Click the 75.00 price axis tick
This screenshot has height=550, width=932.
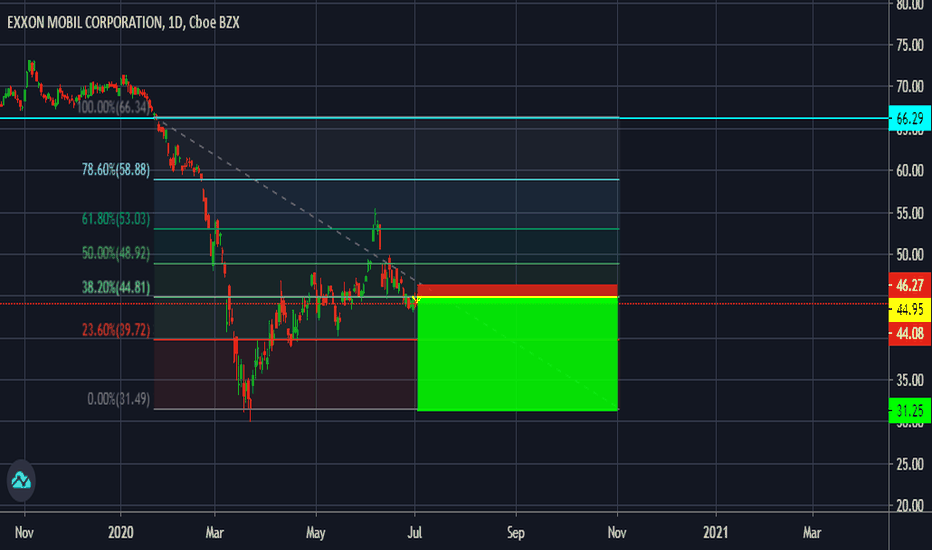pyautogui.click(x=910, y=45)
